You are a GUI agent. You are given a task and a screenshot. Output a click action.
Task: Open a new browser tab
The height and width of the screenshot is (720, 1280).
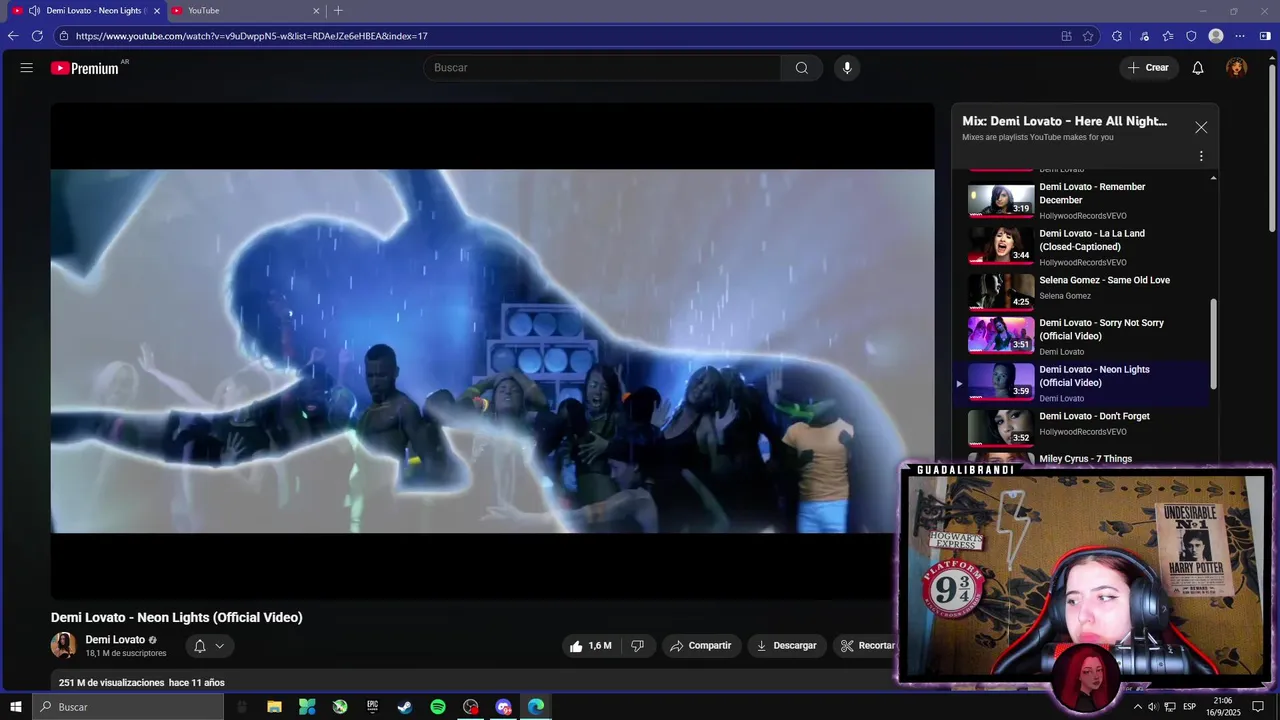338,11
